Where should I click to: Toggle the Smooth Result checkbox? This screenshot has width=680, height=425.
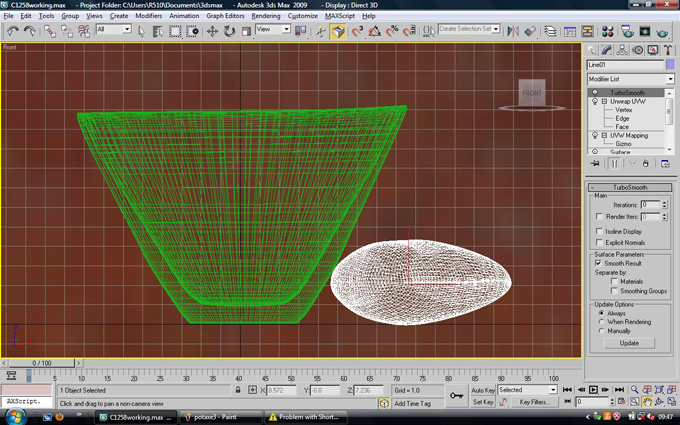600,263
